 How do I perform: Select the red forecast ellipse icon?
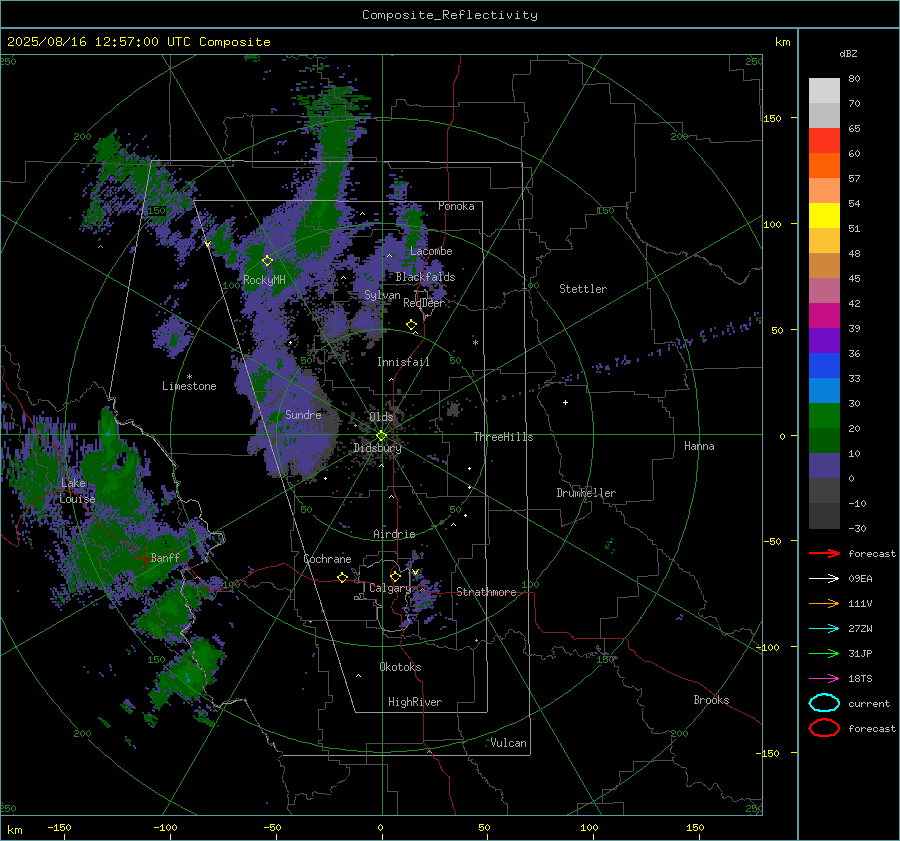click(824, 728)
